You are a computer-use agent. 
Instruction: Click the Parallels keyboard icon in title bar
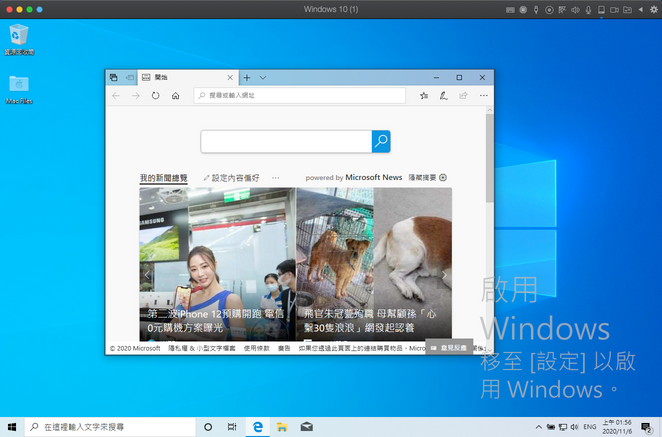click(510, 9)
